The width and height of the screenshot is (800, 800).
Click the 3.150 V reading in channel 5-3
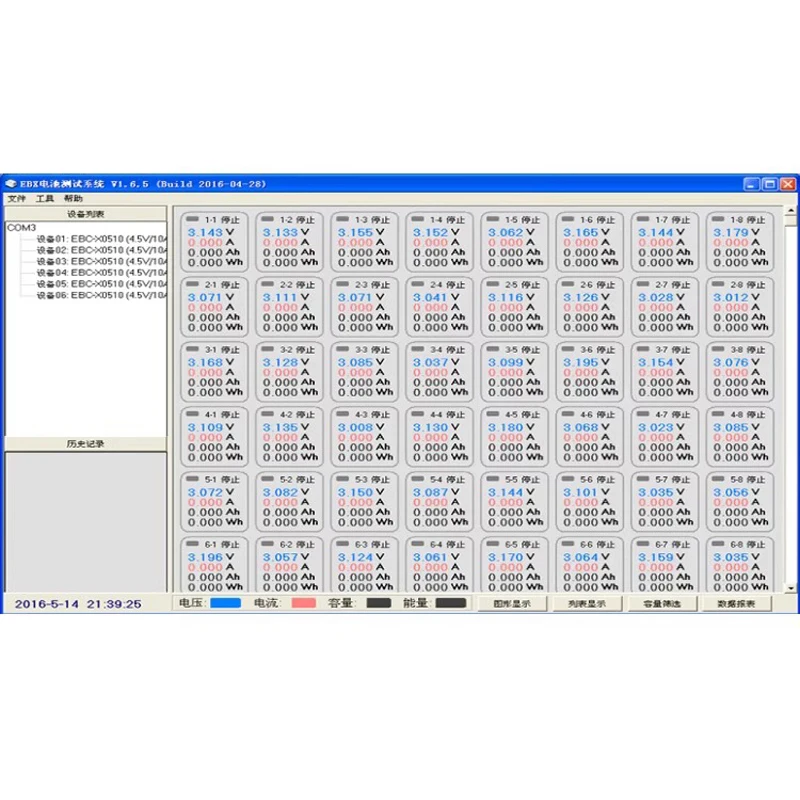pyautogui.click(x=361, y=492)
